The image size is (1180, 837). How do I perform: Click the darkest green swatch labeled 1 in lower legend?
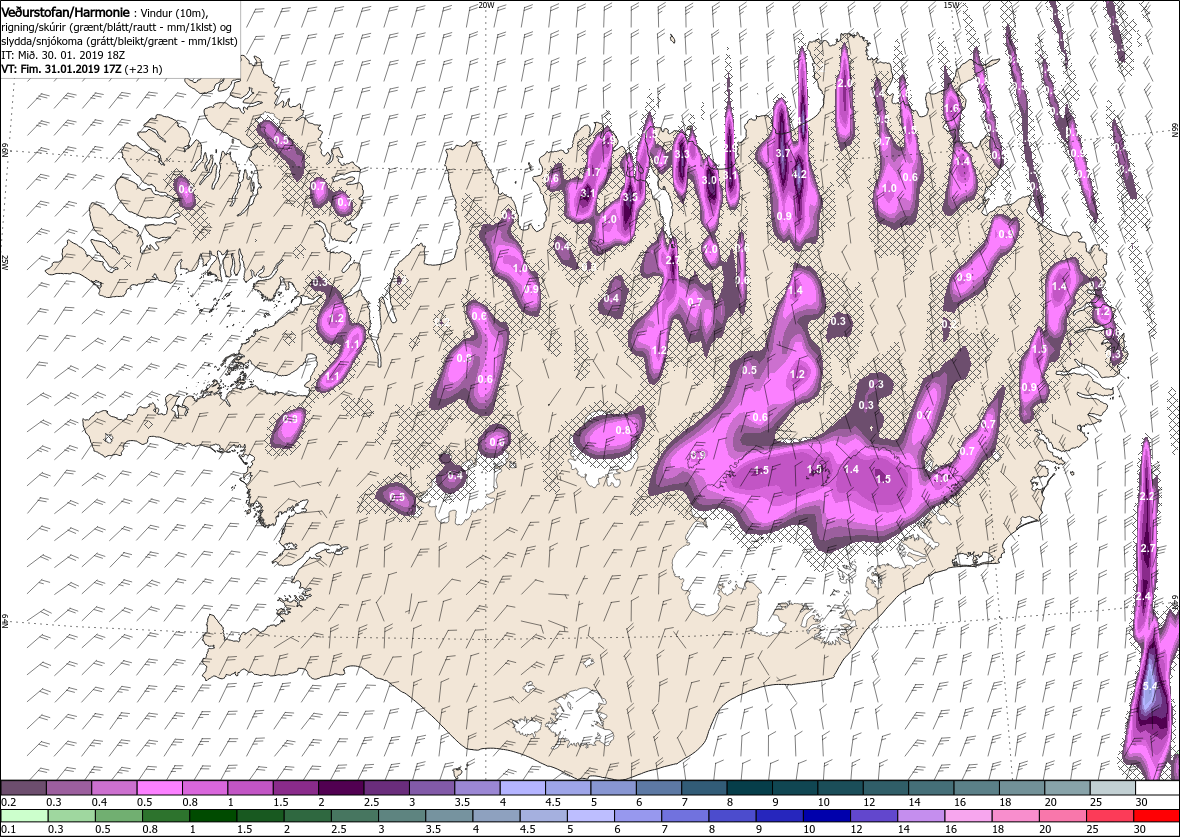point(212,816)
